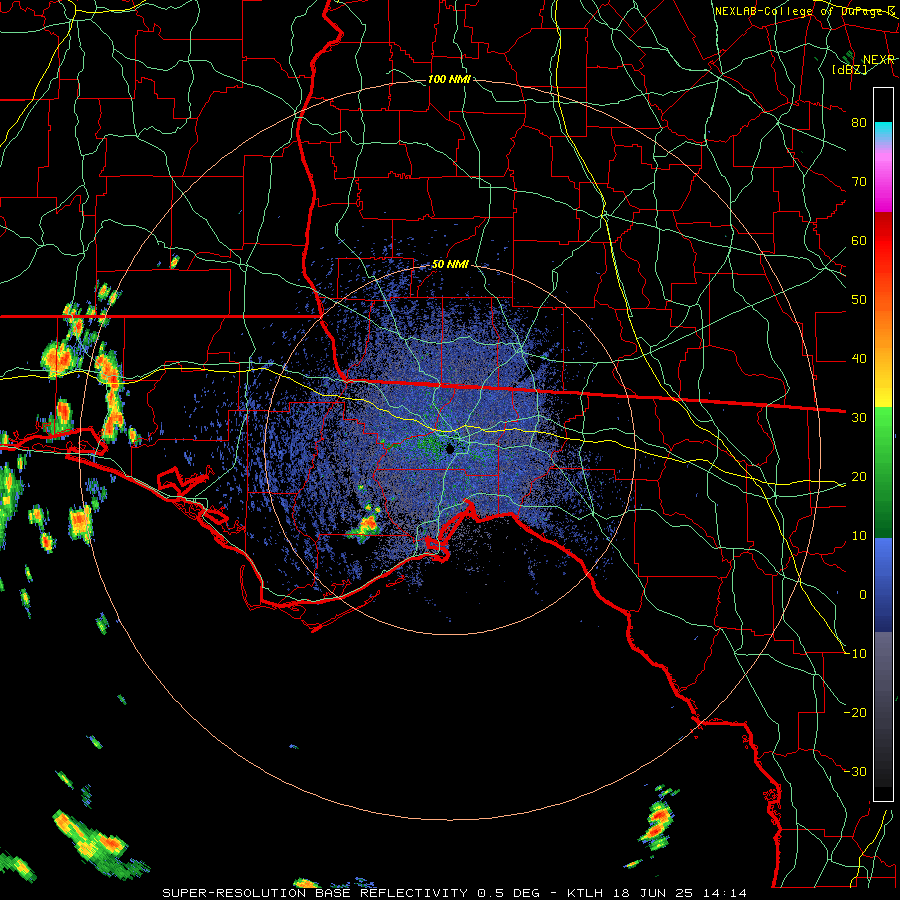Click the 50 dBZ legend value
Screen dimensions: 900x900
(859, 300)
